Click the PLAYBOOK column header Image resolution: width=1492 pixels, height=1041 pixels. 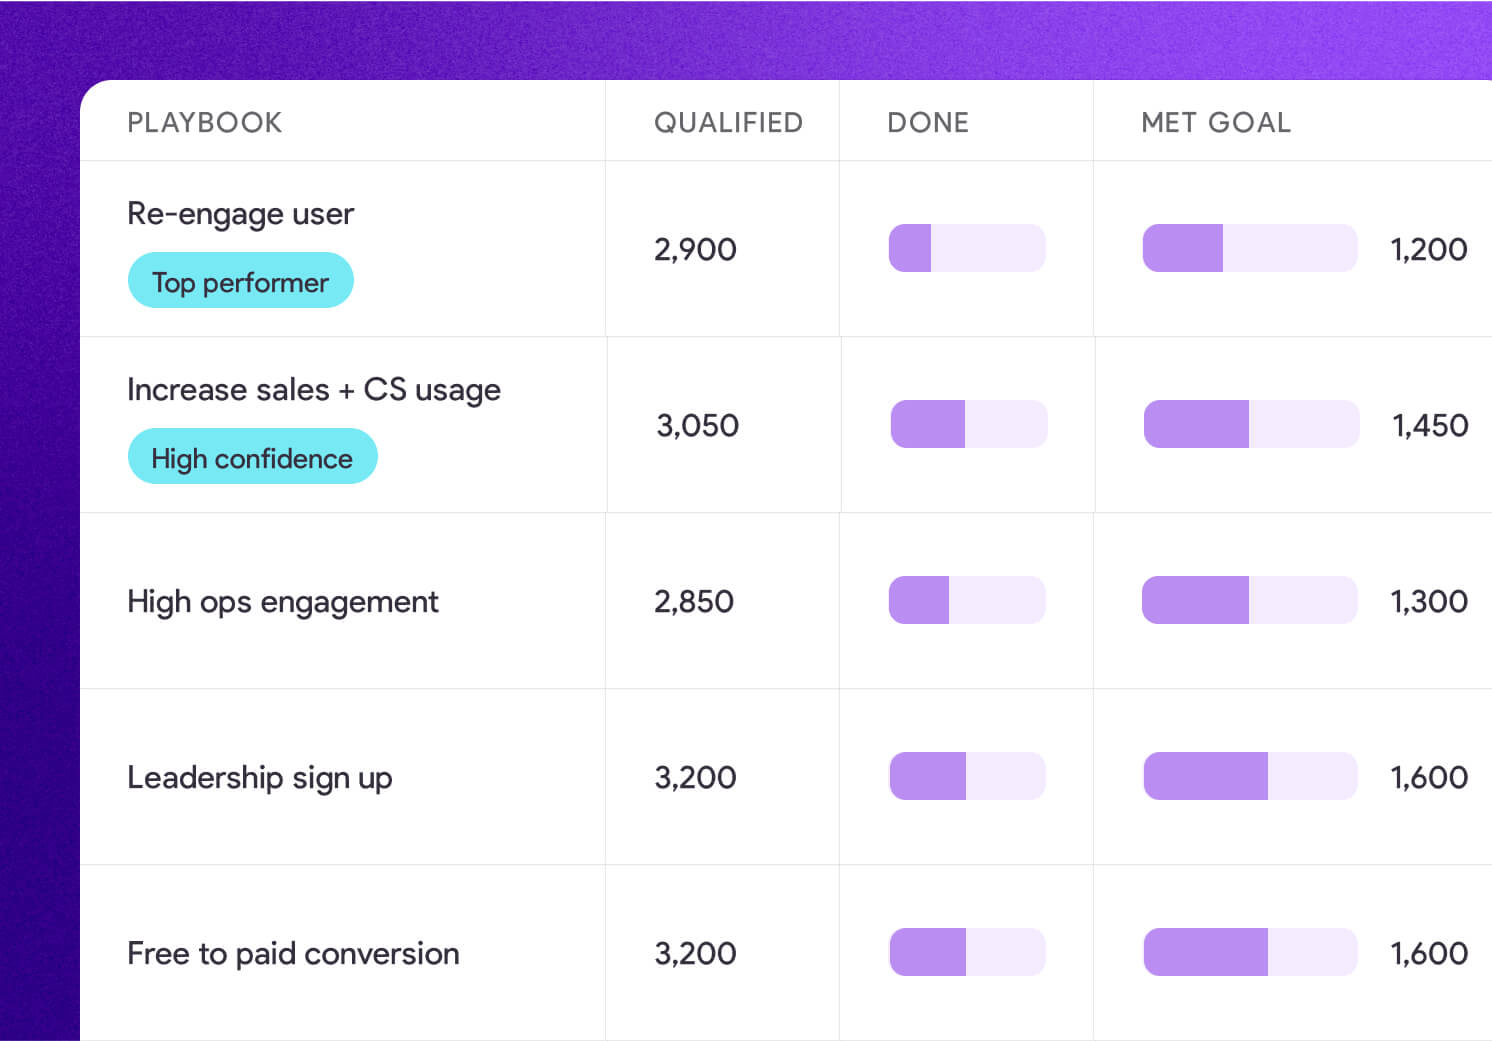(x=205, y=122)
